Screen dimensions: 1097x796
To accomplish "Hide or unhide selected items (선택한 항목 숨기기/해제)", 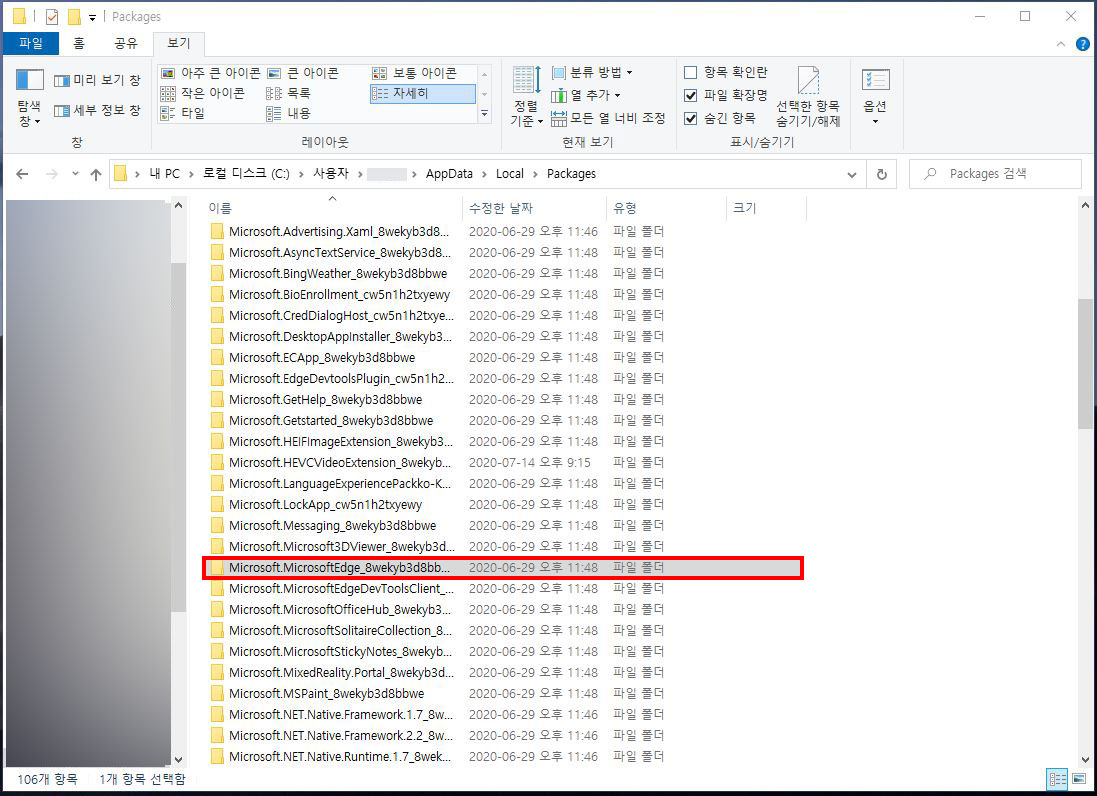I will pos(808,97).
